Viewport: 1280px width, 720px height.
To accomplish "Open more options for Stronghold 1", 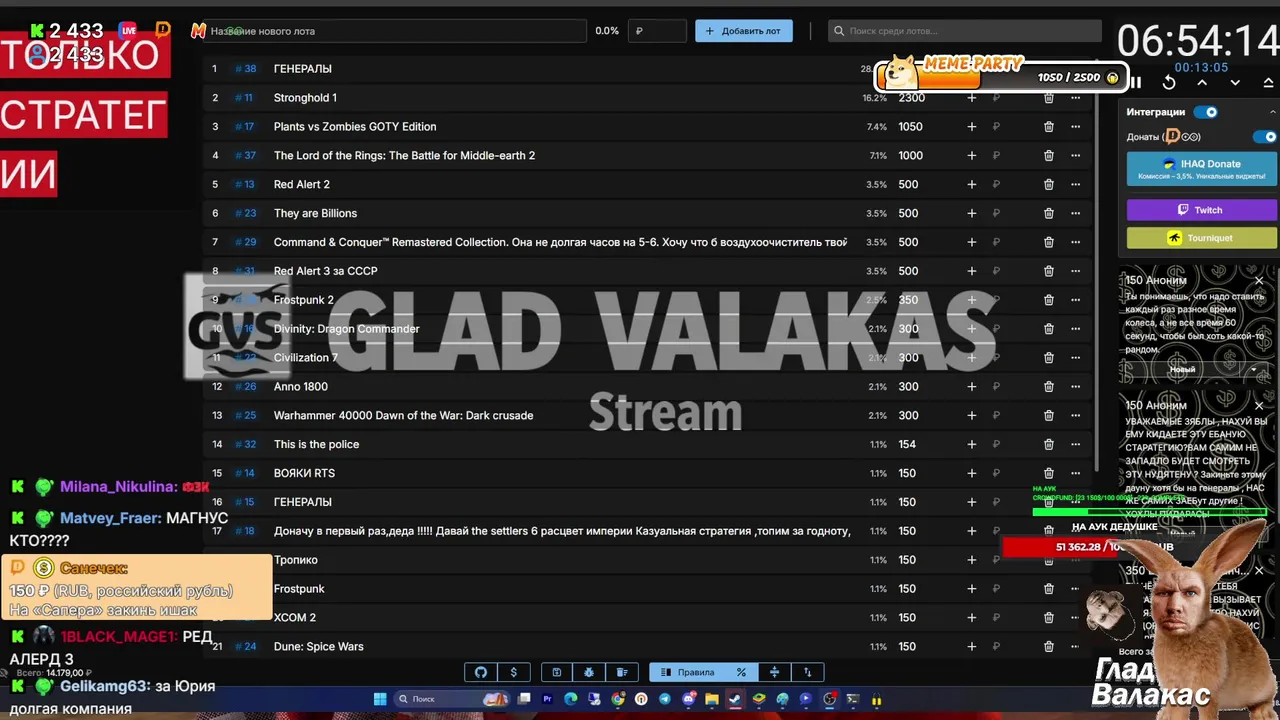I will [1076, 98].
